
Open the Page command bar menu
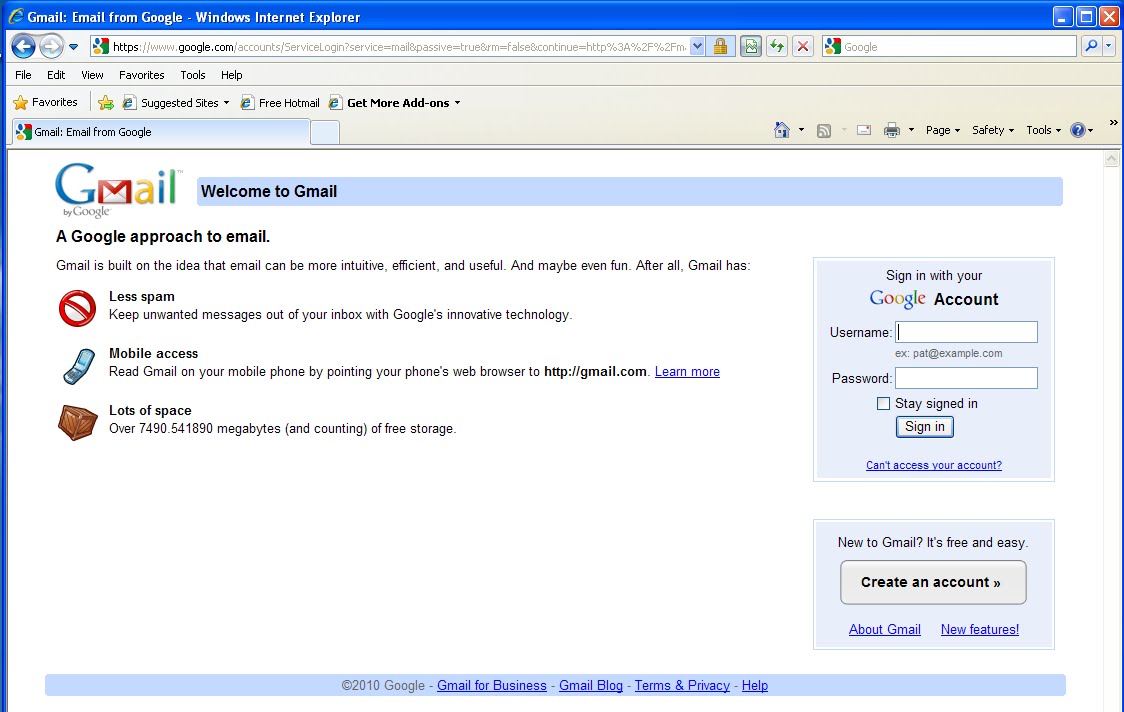(x=942, y=130)
